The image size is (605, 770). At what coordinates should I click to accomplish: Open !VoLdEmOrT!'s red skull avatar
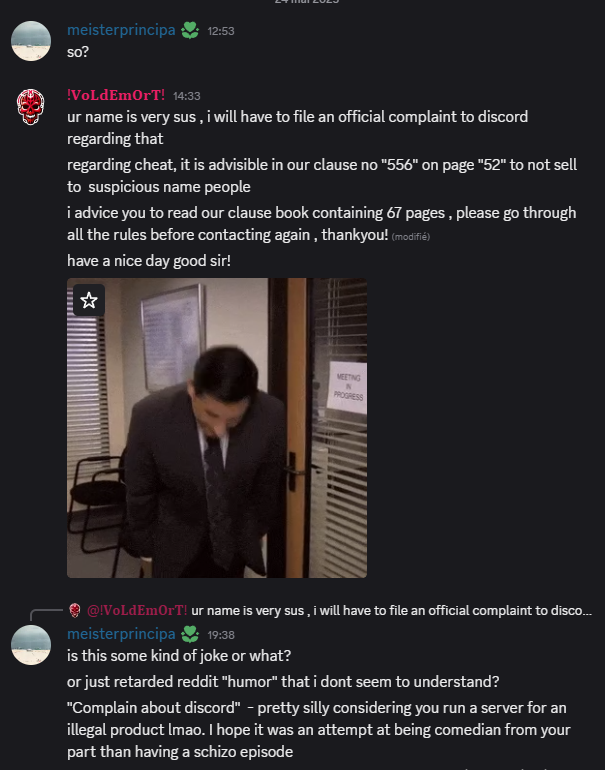[x=31, y=107]
